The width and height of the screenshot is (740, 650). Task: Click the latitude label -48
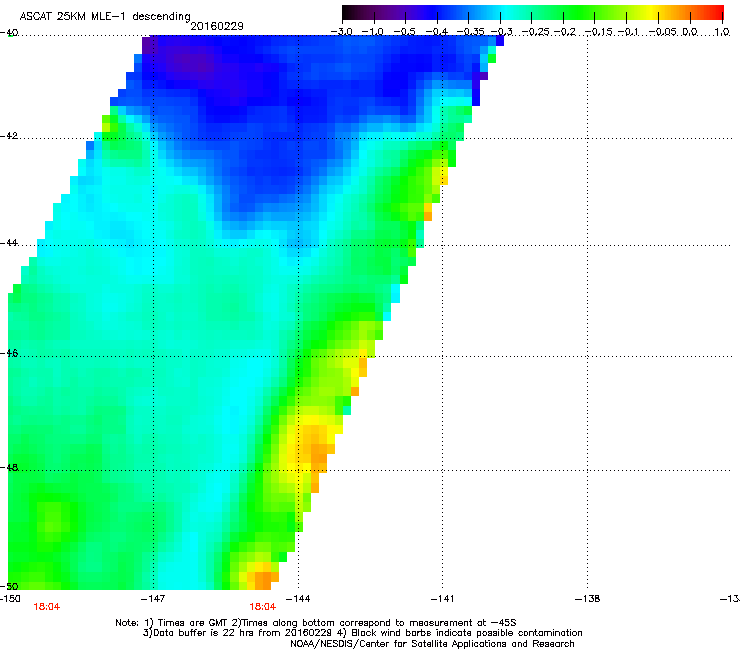[9, 467]
